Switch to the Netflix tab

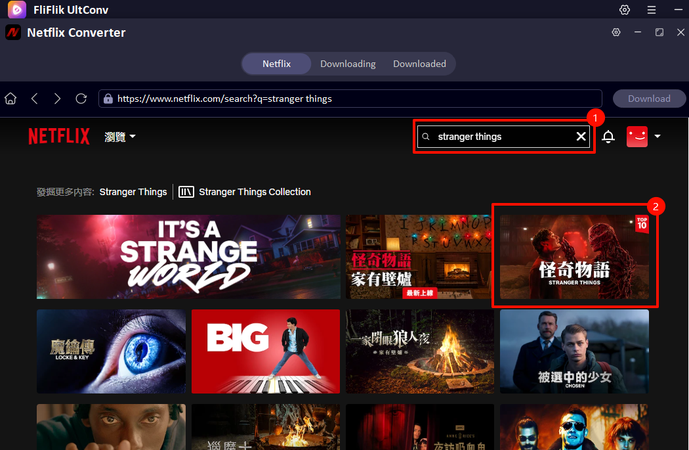pyautogui.click(x=276, y=64)
